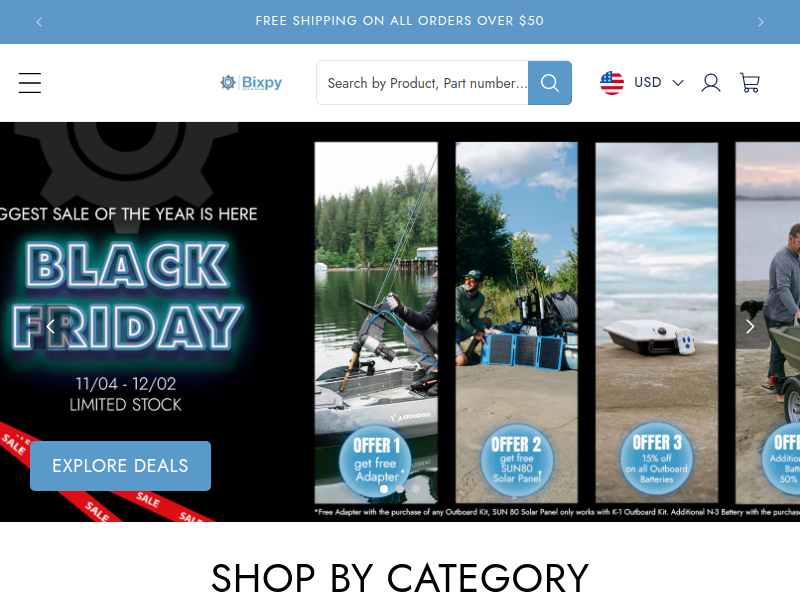Go to previous announcement in top bar
The image size is (800, 600).
click(x=39, y=22)
